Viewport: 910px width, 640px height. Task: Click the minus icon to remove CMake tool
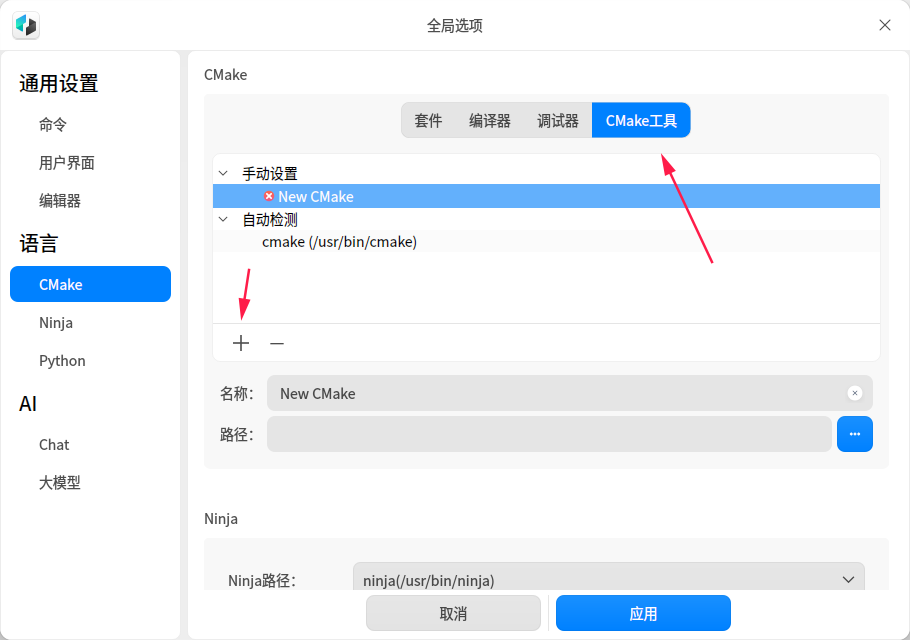[x=277, y=343]
